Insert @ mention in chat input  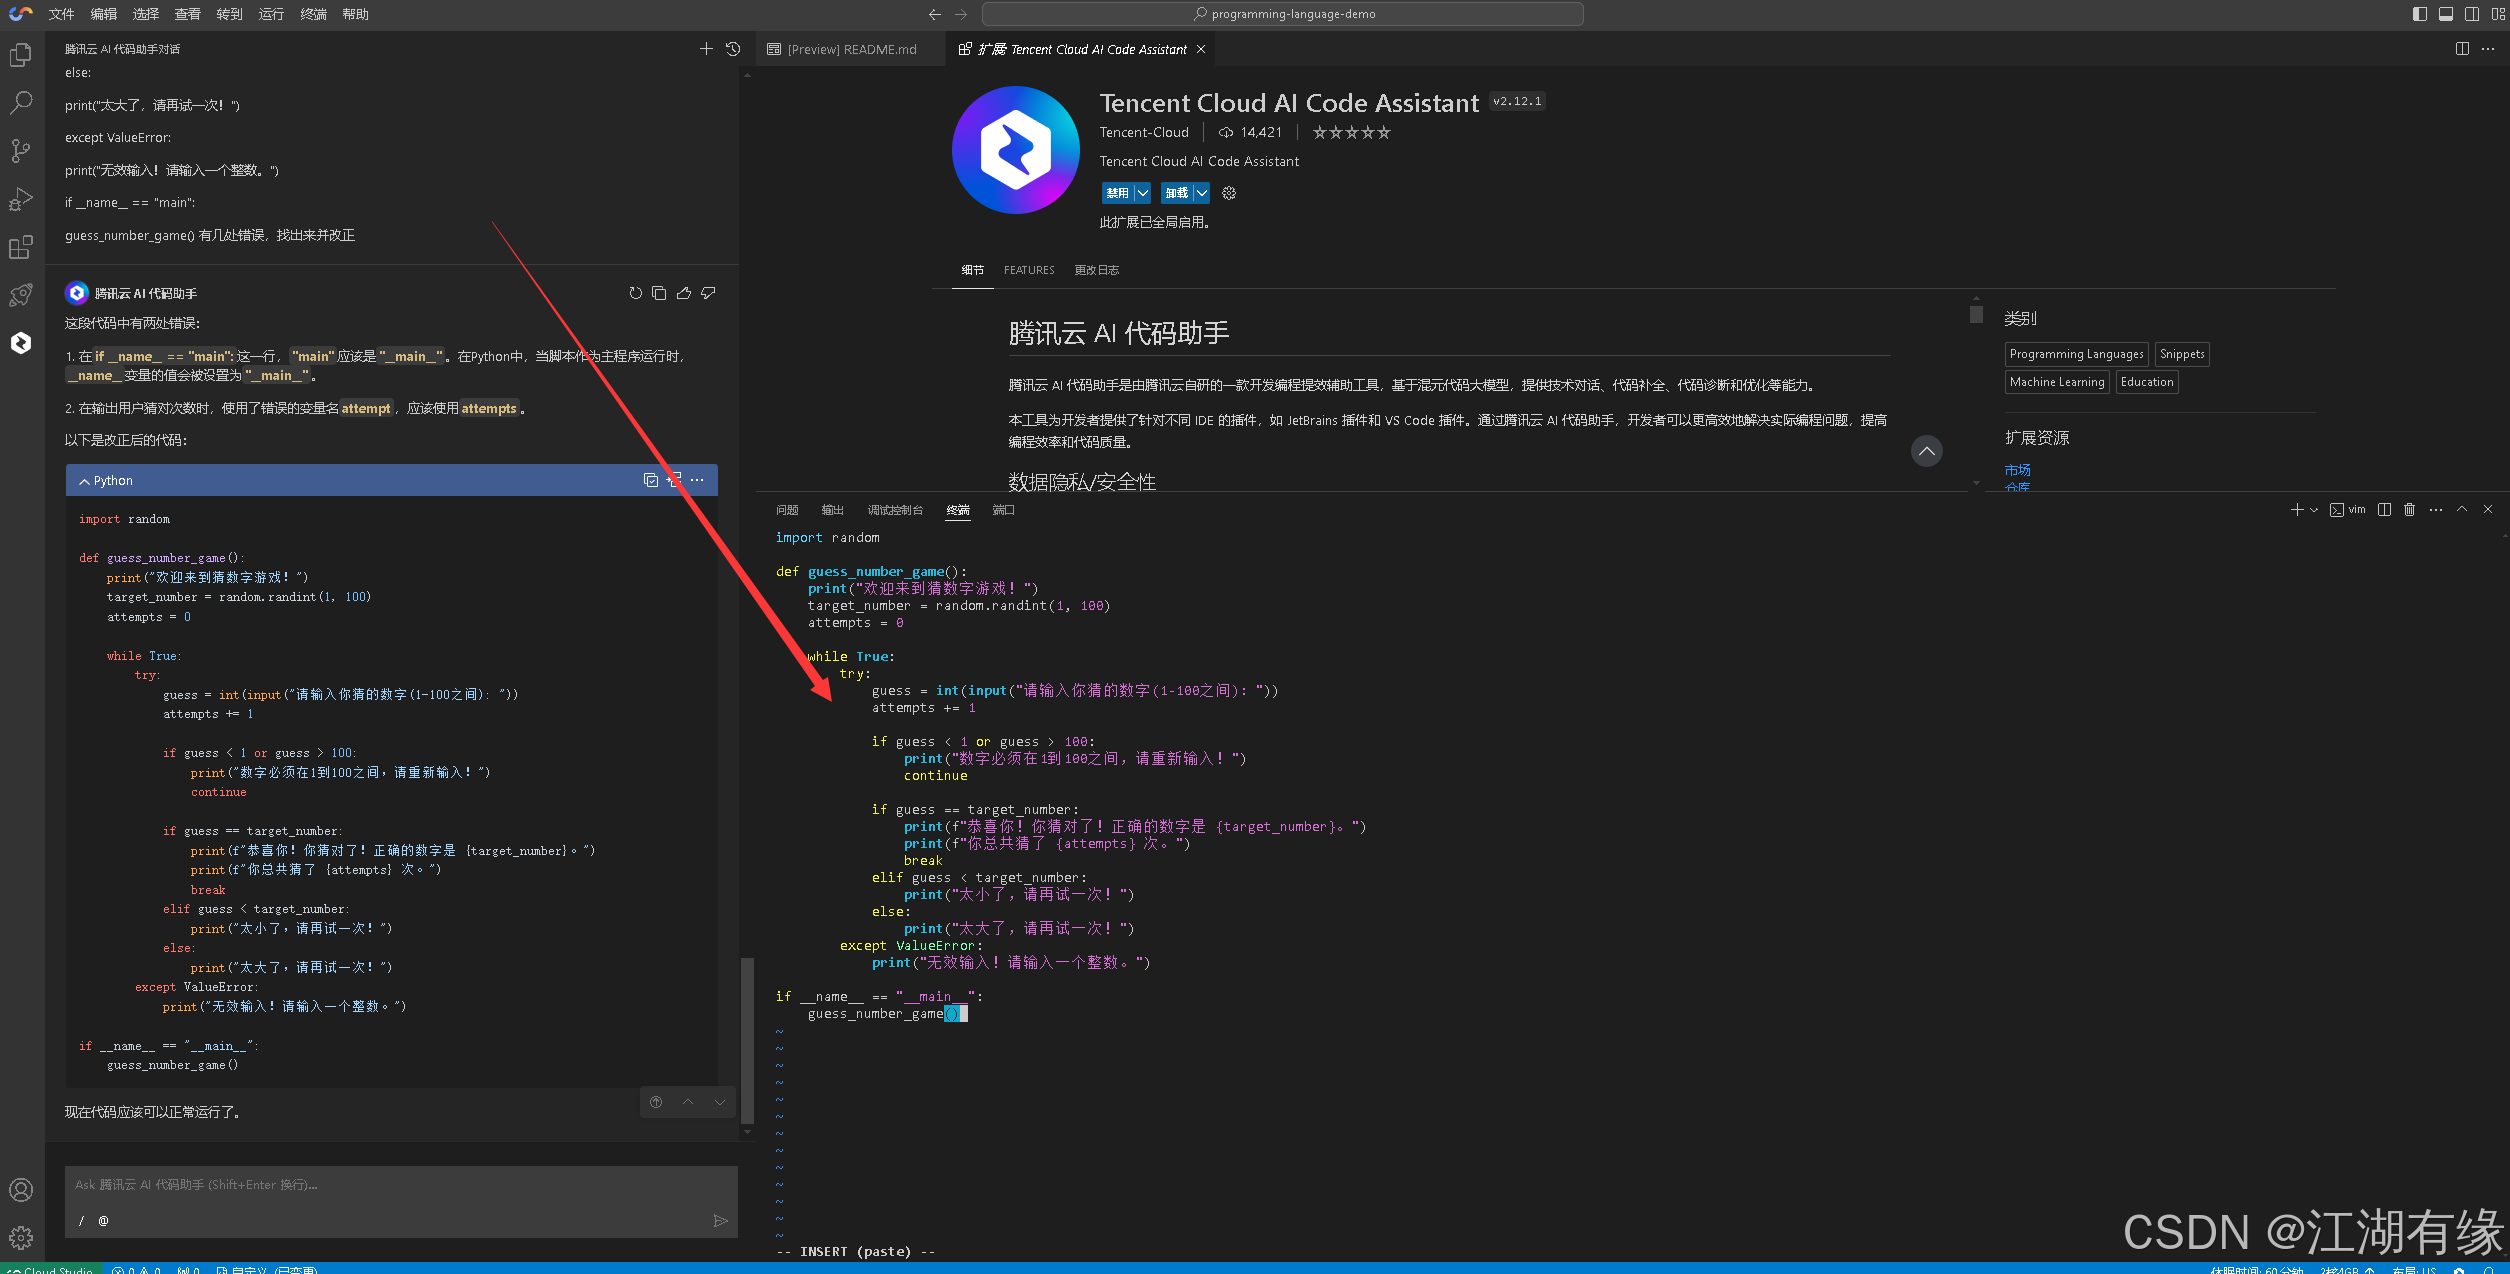103,1221
